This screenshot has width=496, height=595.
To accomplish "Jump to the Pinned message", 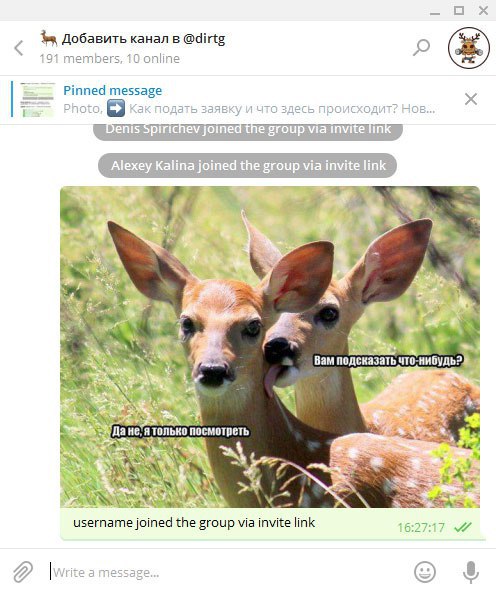I will coord(113,91).
